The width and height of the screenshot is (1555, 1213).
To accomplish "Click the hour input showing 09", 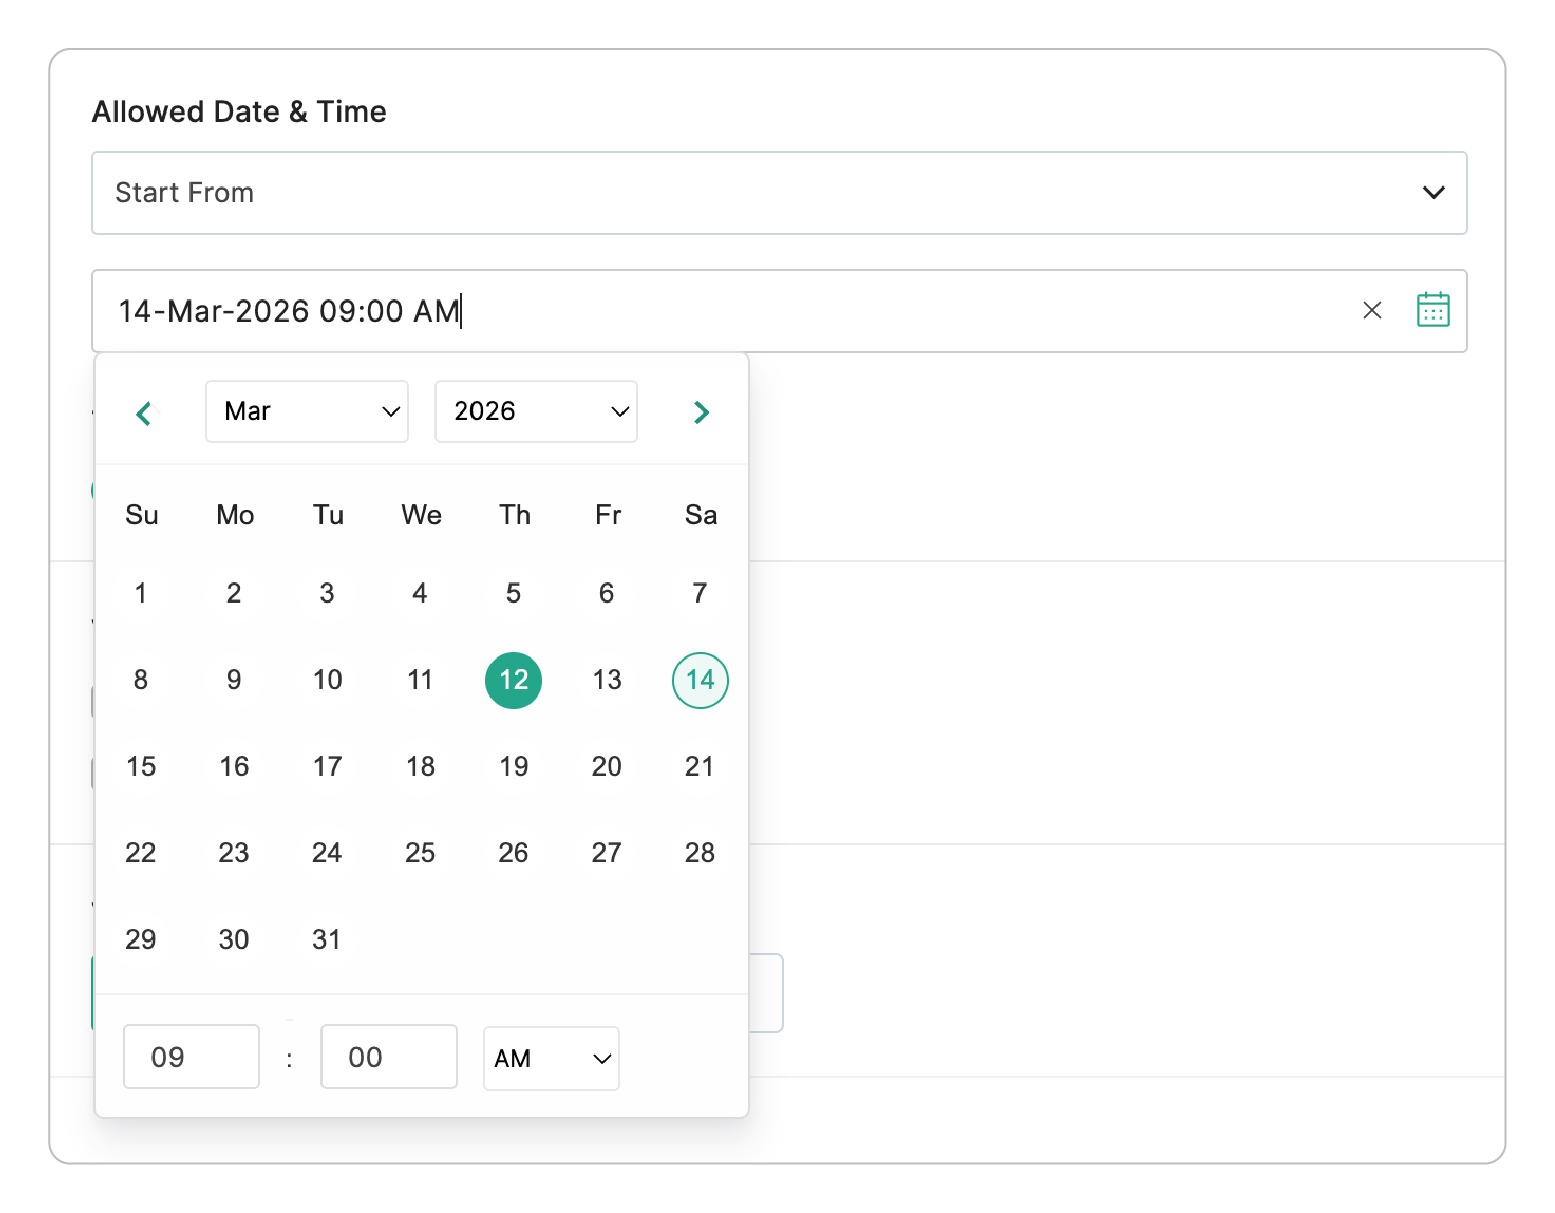I will (x=191, y=1056).
